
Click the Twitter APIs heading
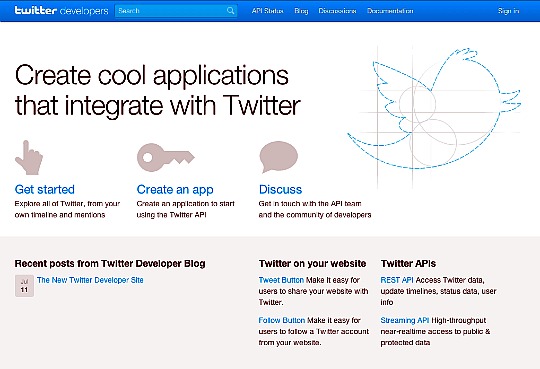coord(408,264)
